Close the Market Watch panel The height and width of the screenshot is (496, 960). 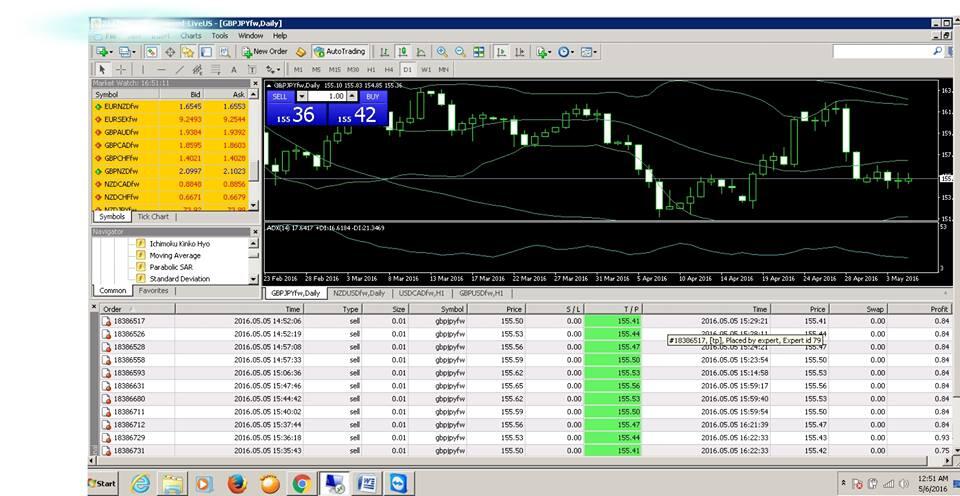pyautogui.click(x=255, y=83)
